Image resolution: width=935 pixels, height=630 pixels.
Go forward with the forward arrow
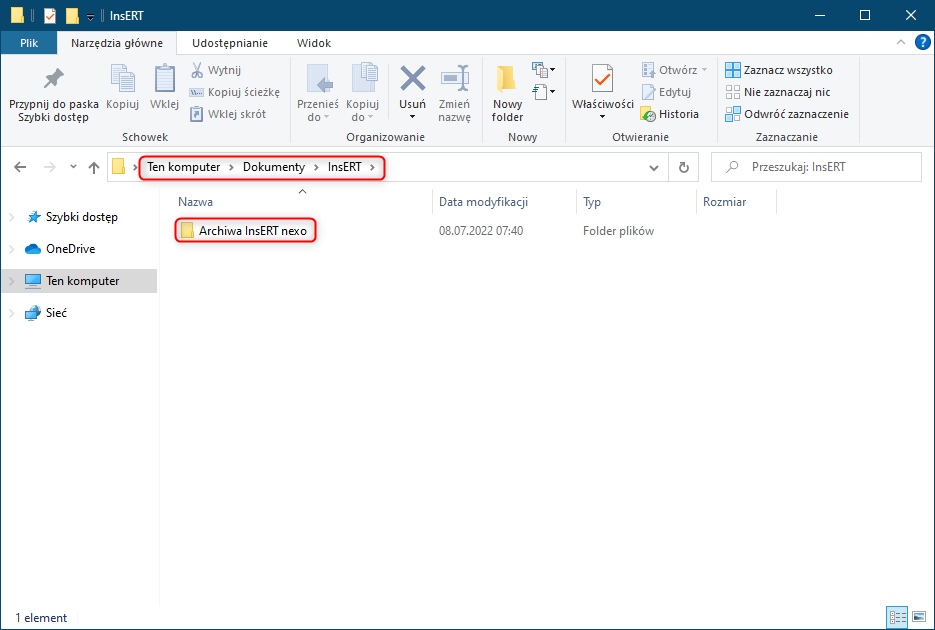49,167
